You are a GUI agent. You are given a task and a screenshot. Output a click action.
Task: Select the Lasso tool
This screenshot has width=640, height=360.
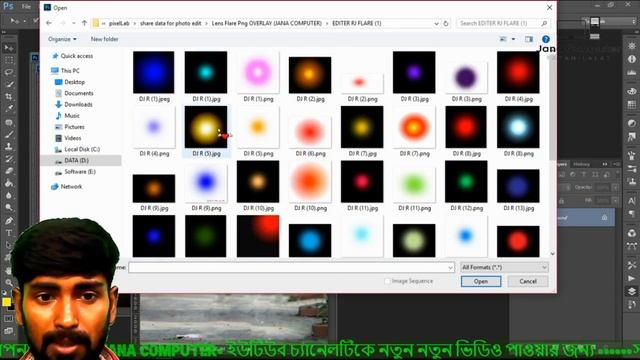point(9,72)
